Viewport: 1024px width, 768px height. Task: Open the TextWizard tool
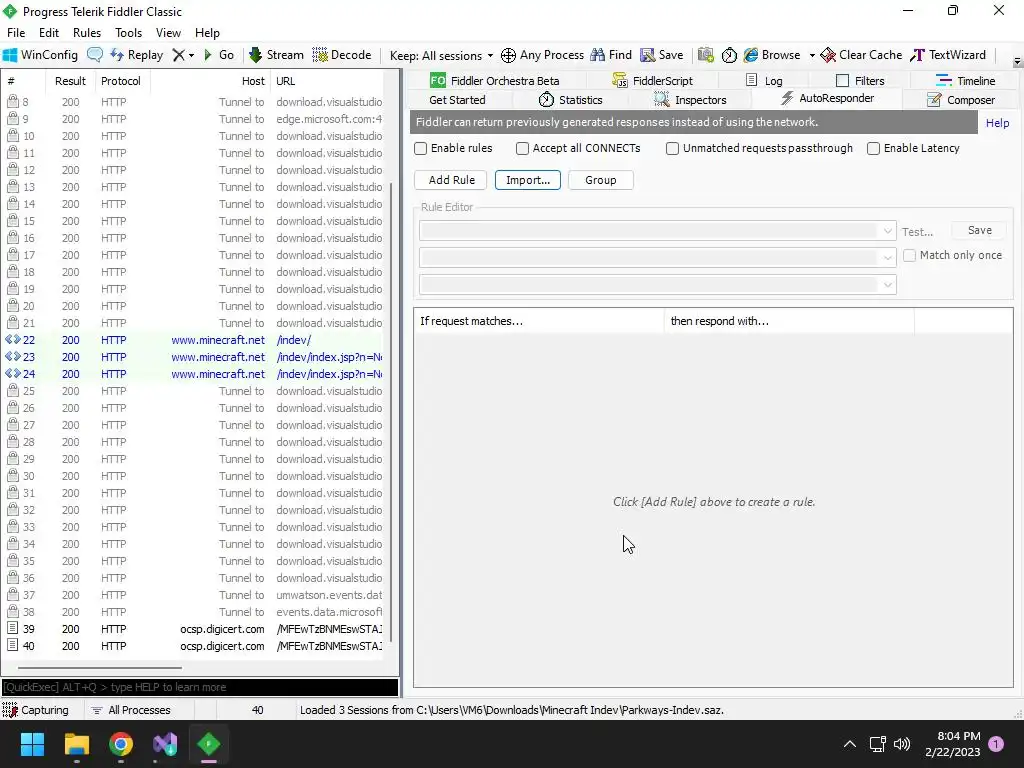pos(948,55)
